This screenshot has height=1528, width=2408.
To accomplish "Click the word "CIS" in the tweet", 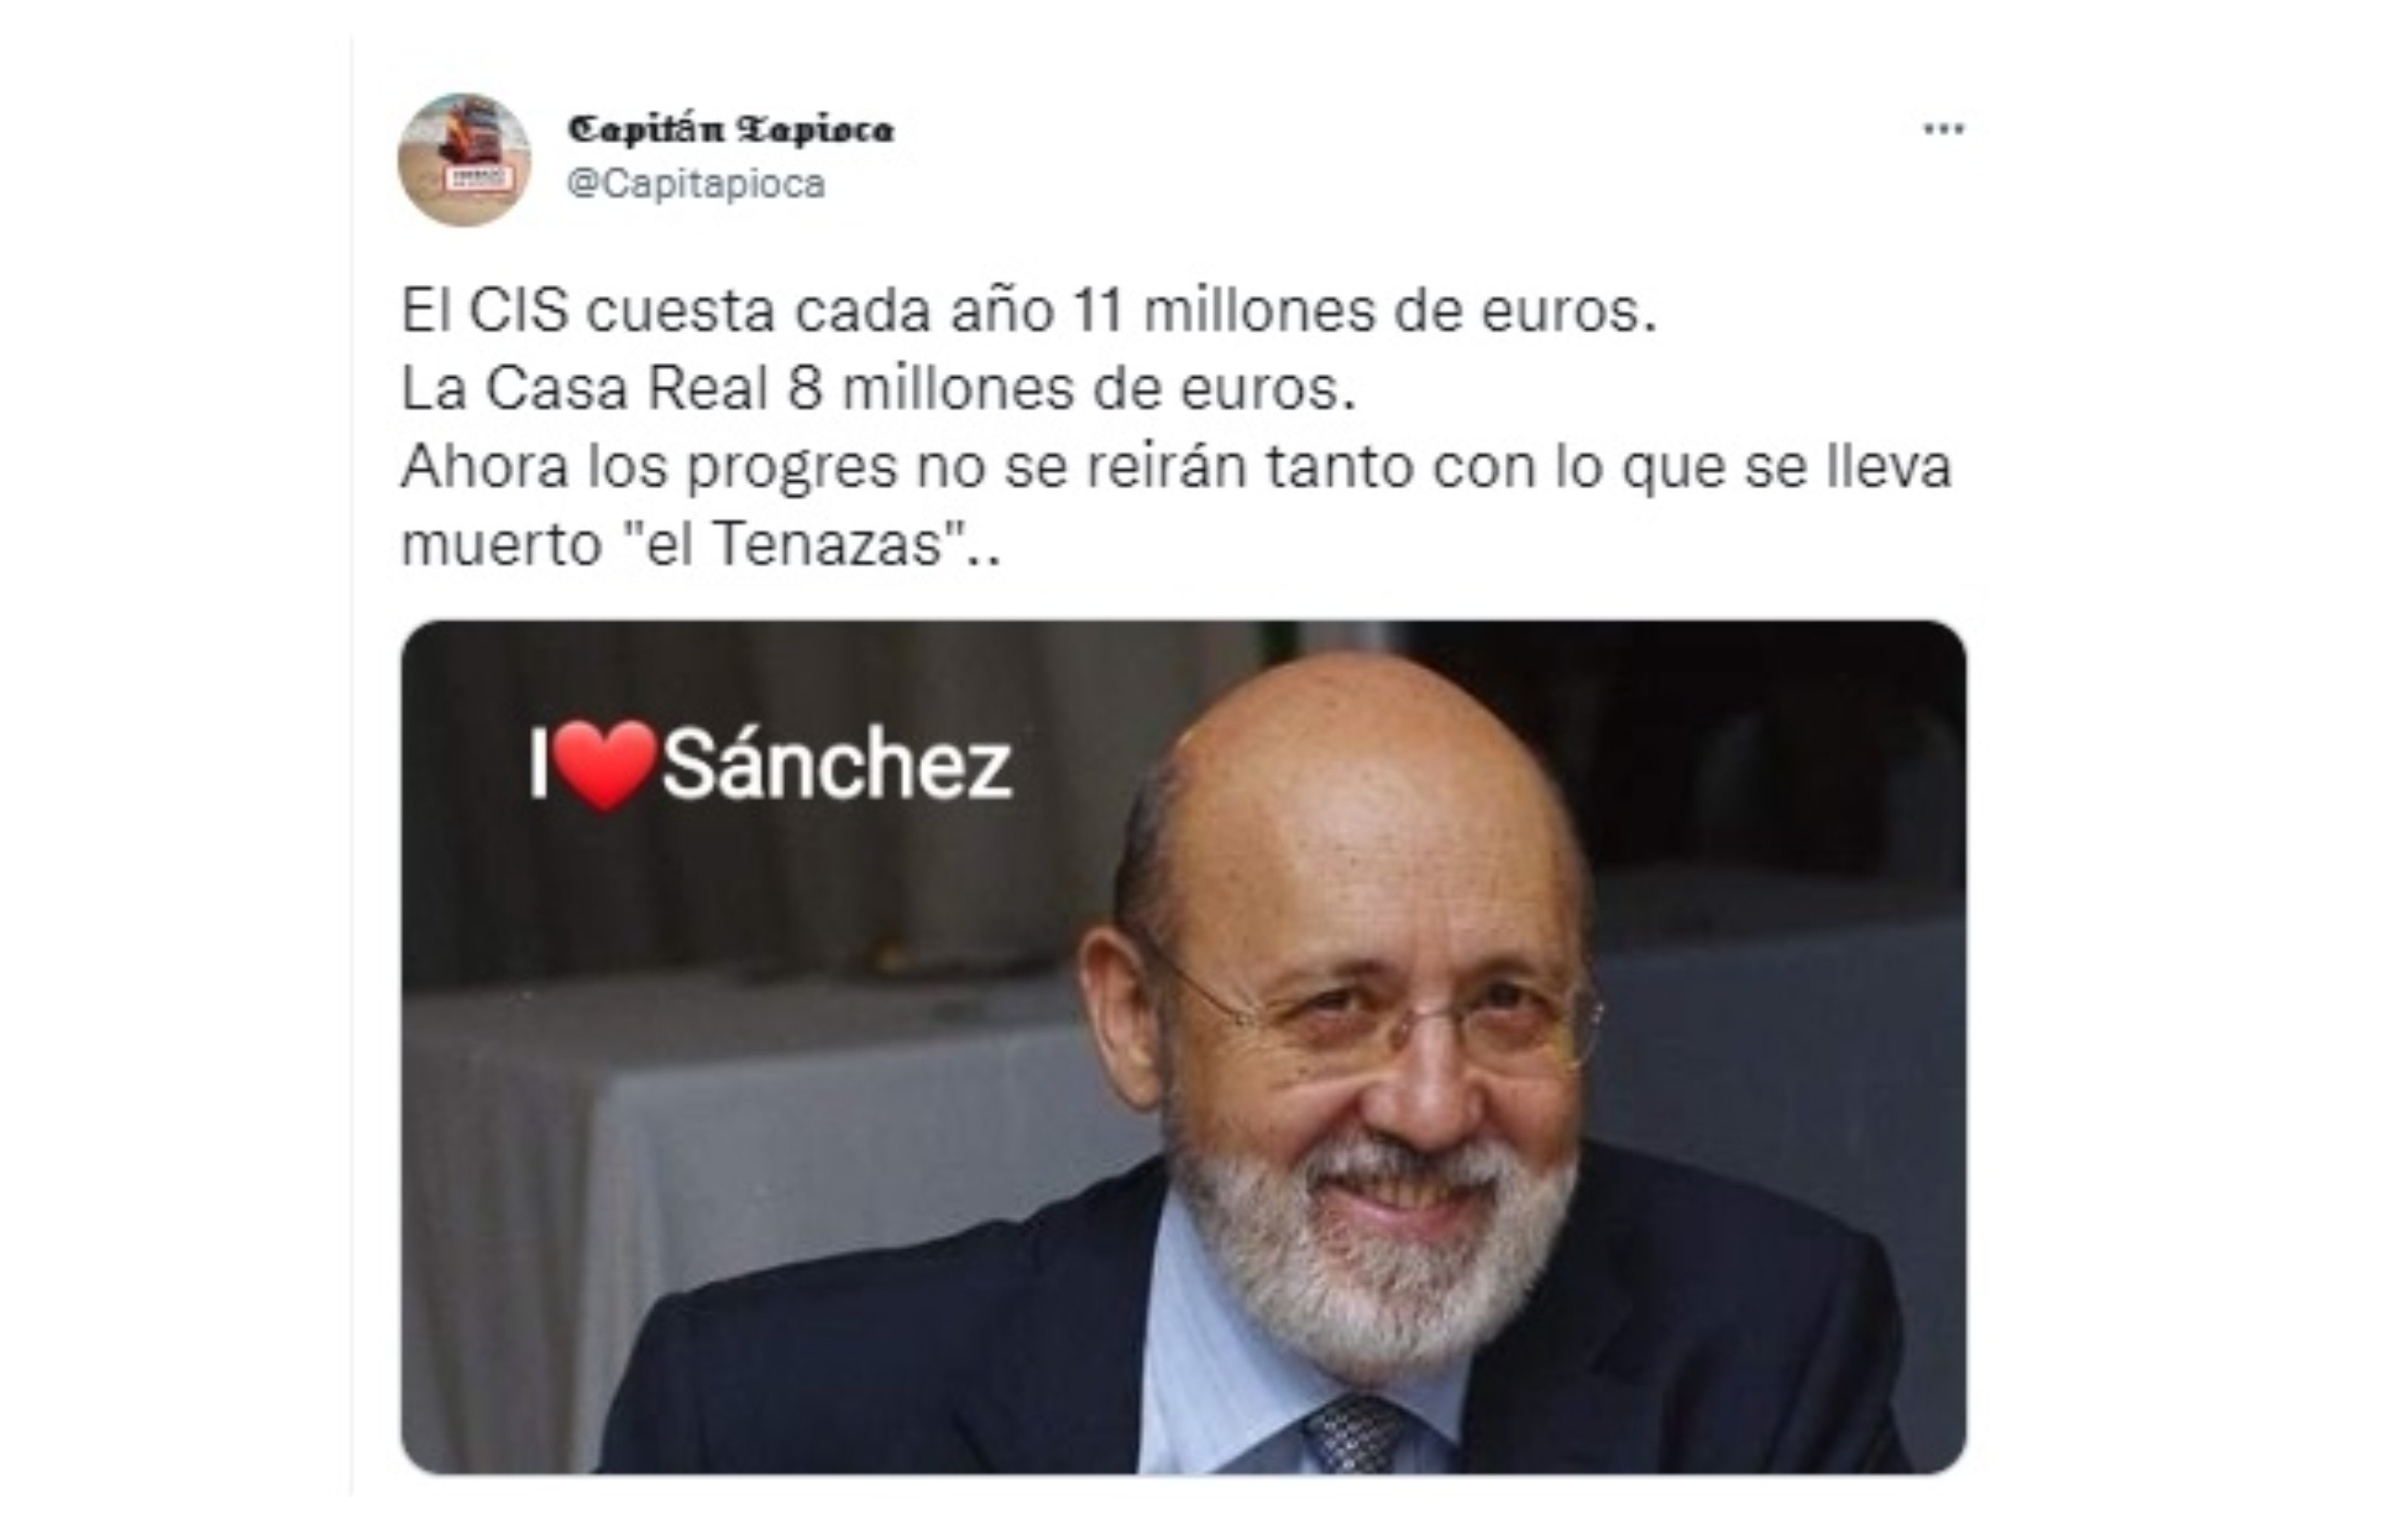I will (518, 311).
